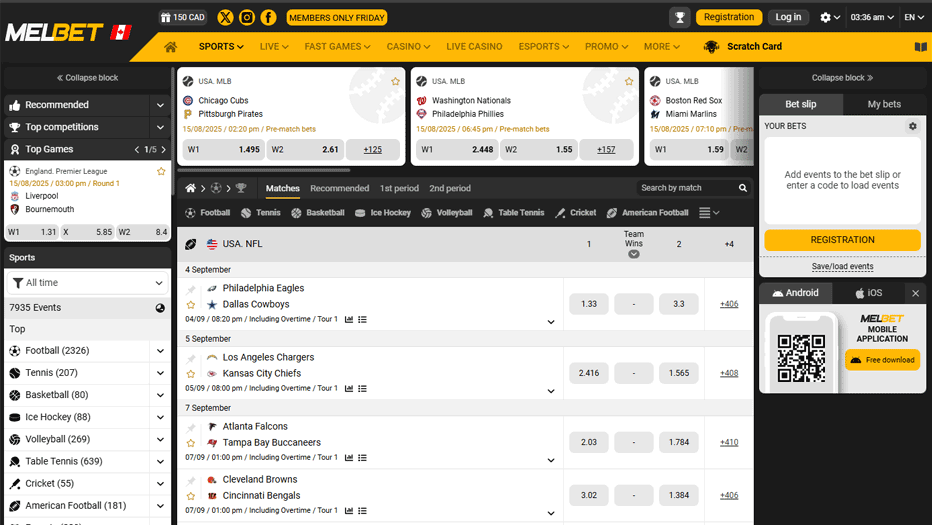Click Free download app button
The width and height of the screenshot is (932, 525).
[x=883, y=360]
